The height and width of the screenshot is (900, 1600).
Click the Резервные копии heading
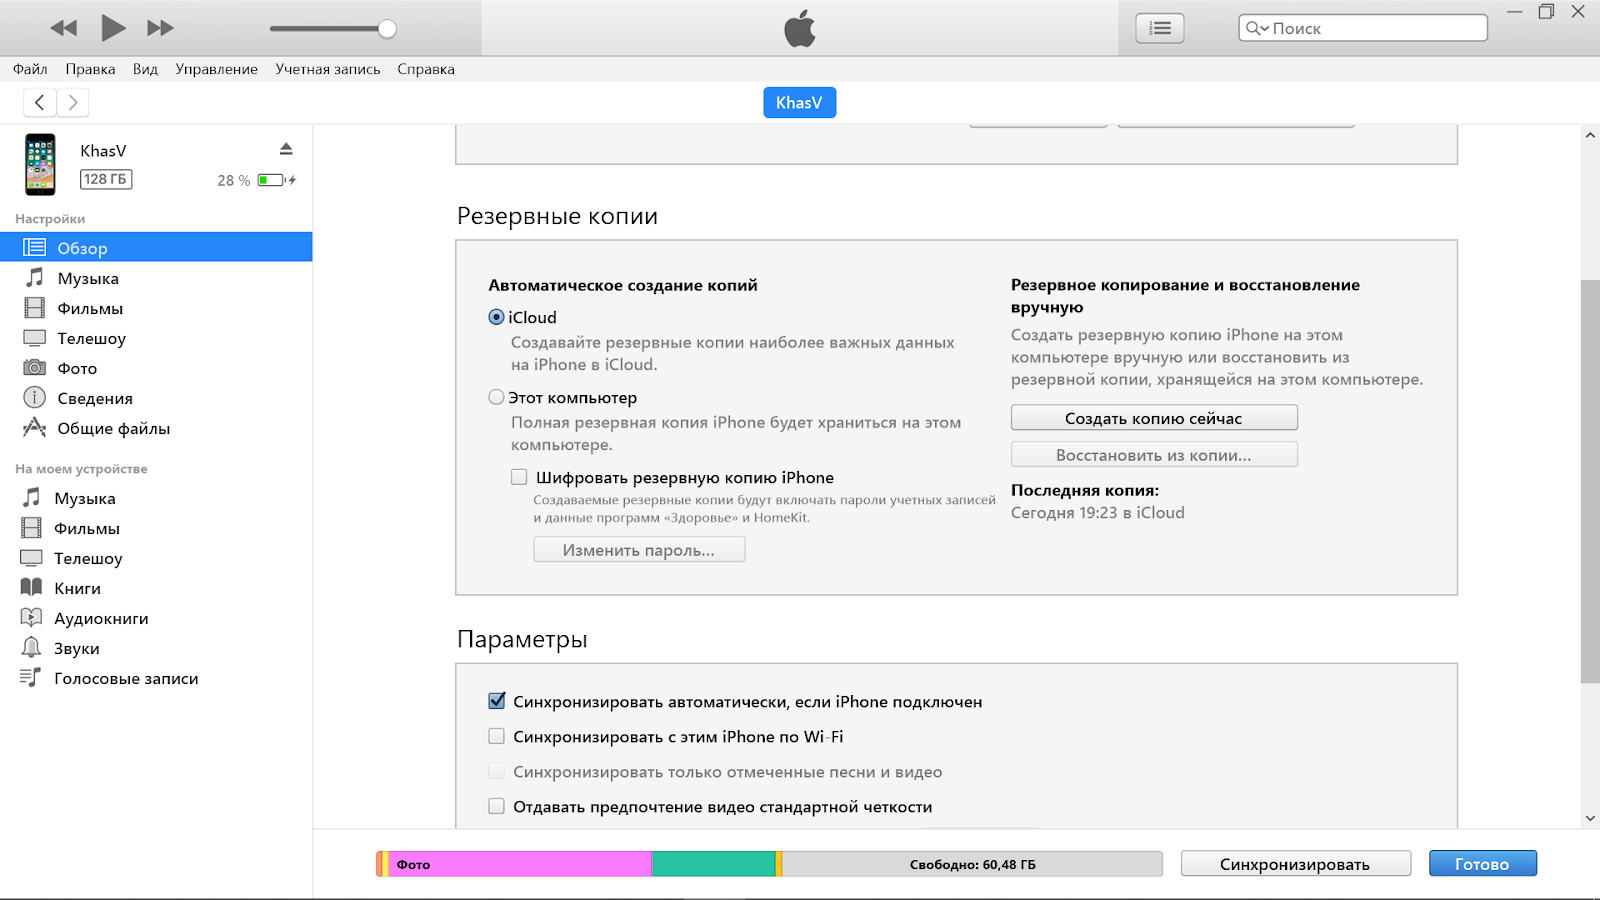(557, 216)
